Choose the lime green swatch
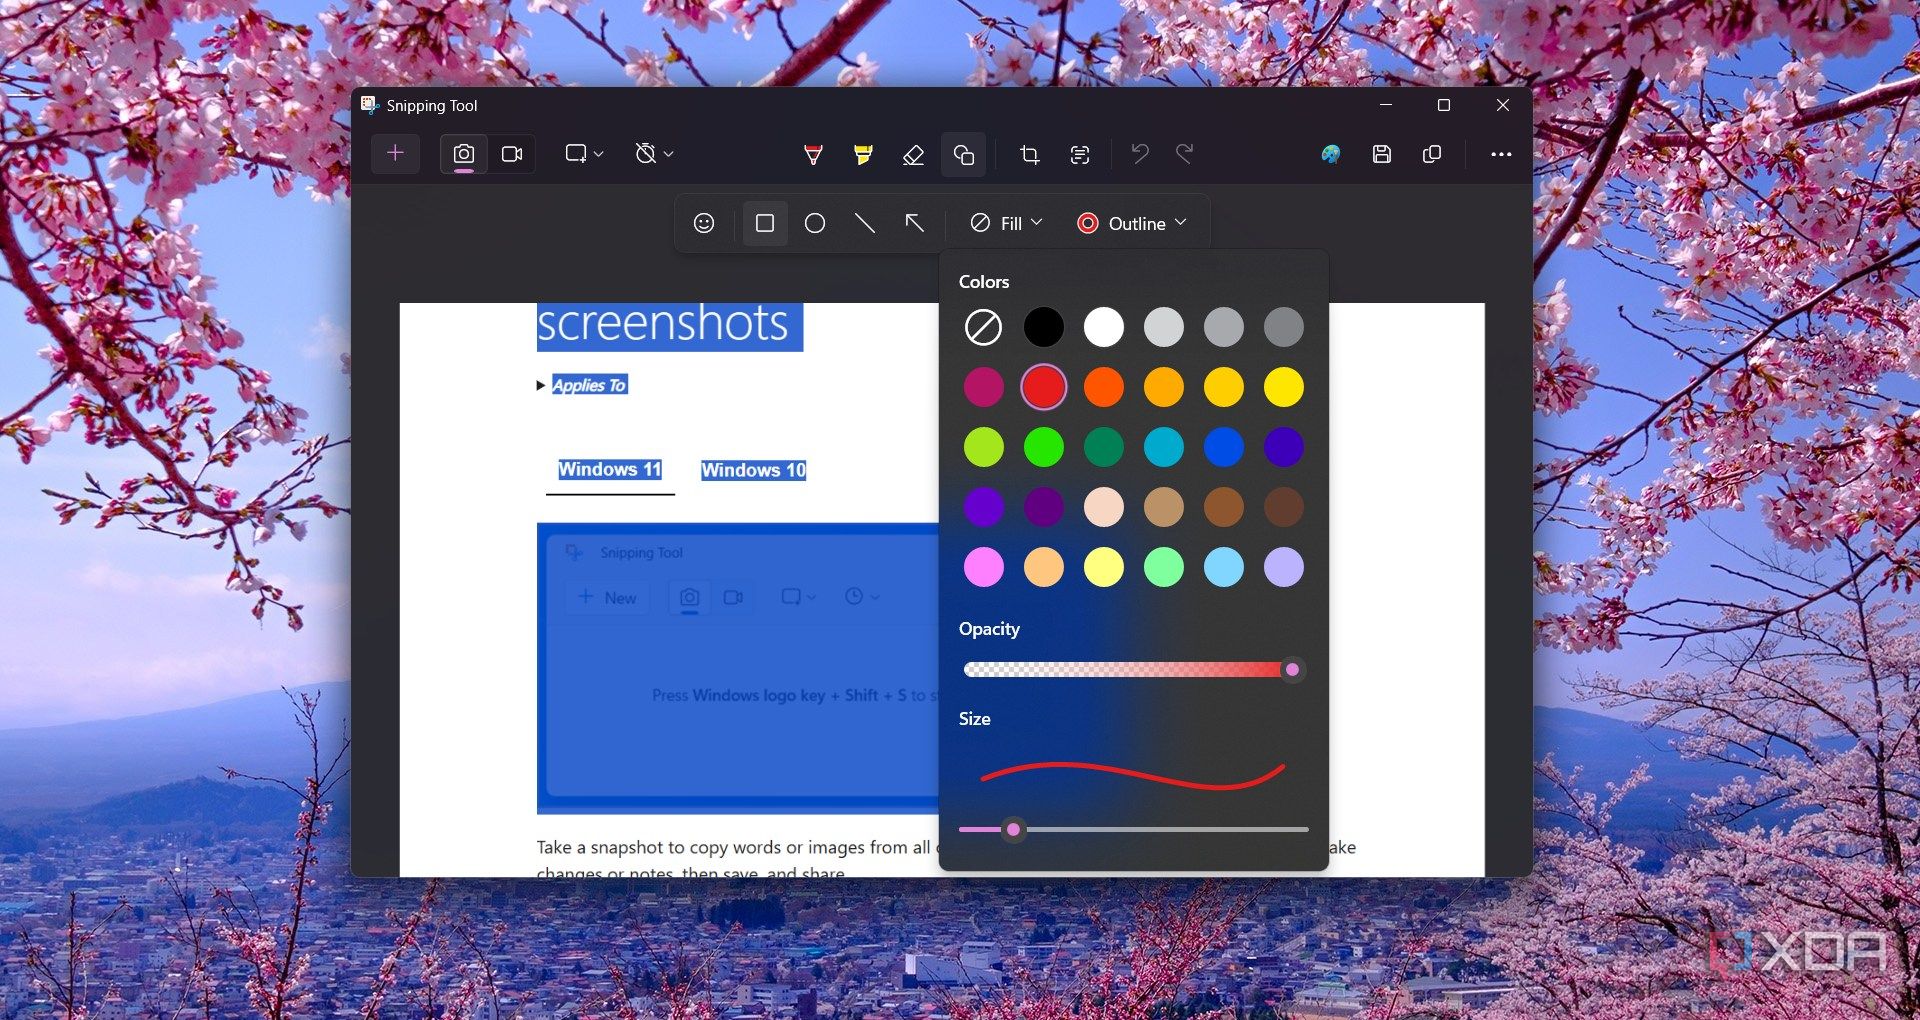The image size is (1920, 1020). tap(983, 447)
